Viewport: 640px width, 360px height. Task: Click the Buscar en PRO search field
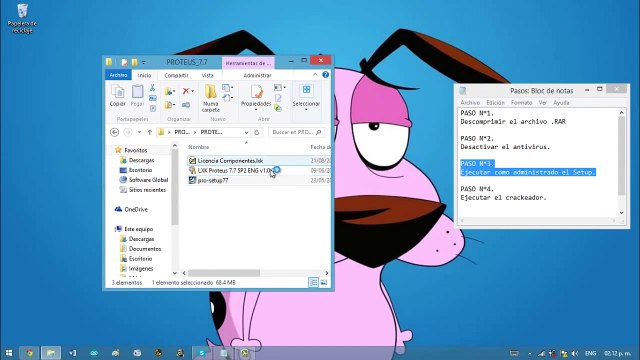296,132
